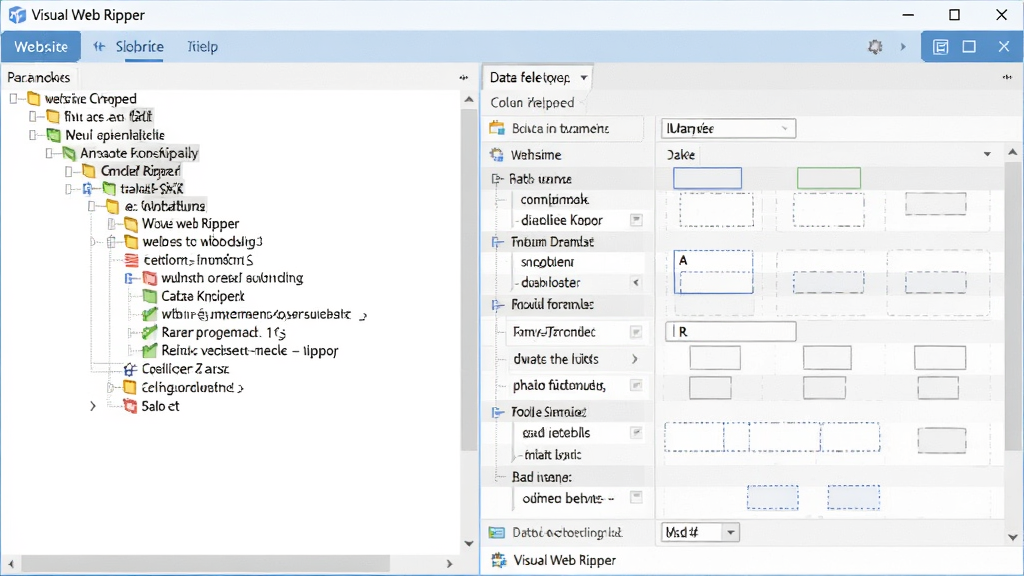The width and height of the screenshot is (1024, 576).
Task: Click green icon of Catza Knciperk
Action: tap(150, 296)
